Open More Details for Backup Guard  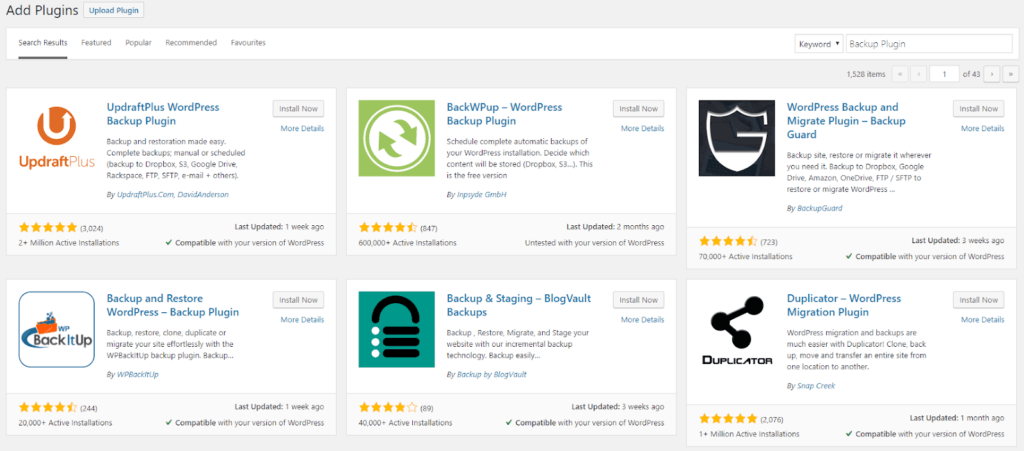tap(983, 129)
